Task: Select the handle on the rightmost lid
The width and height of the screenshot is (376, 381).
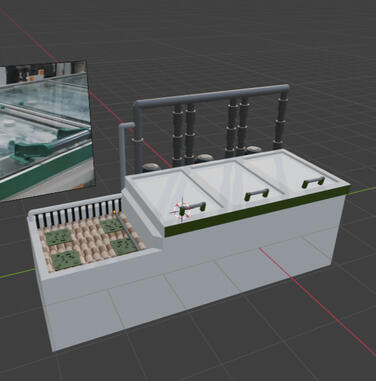Action: point(313,182)
